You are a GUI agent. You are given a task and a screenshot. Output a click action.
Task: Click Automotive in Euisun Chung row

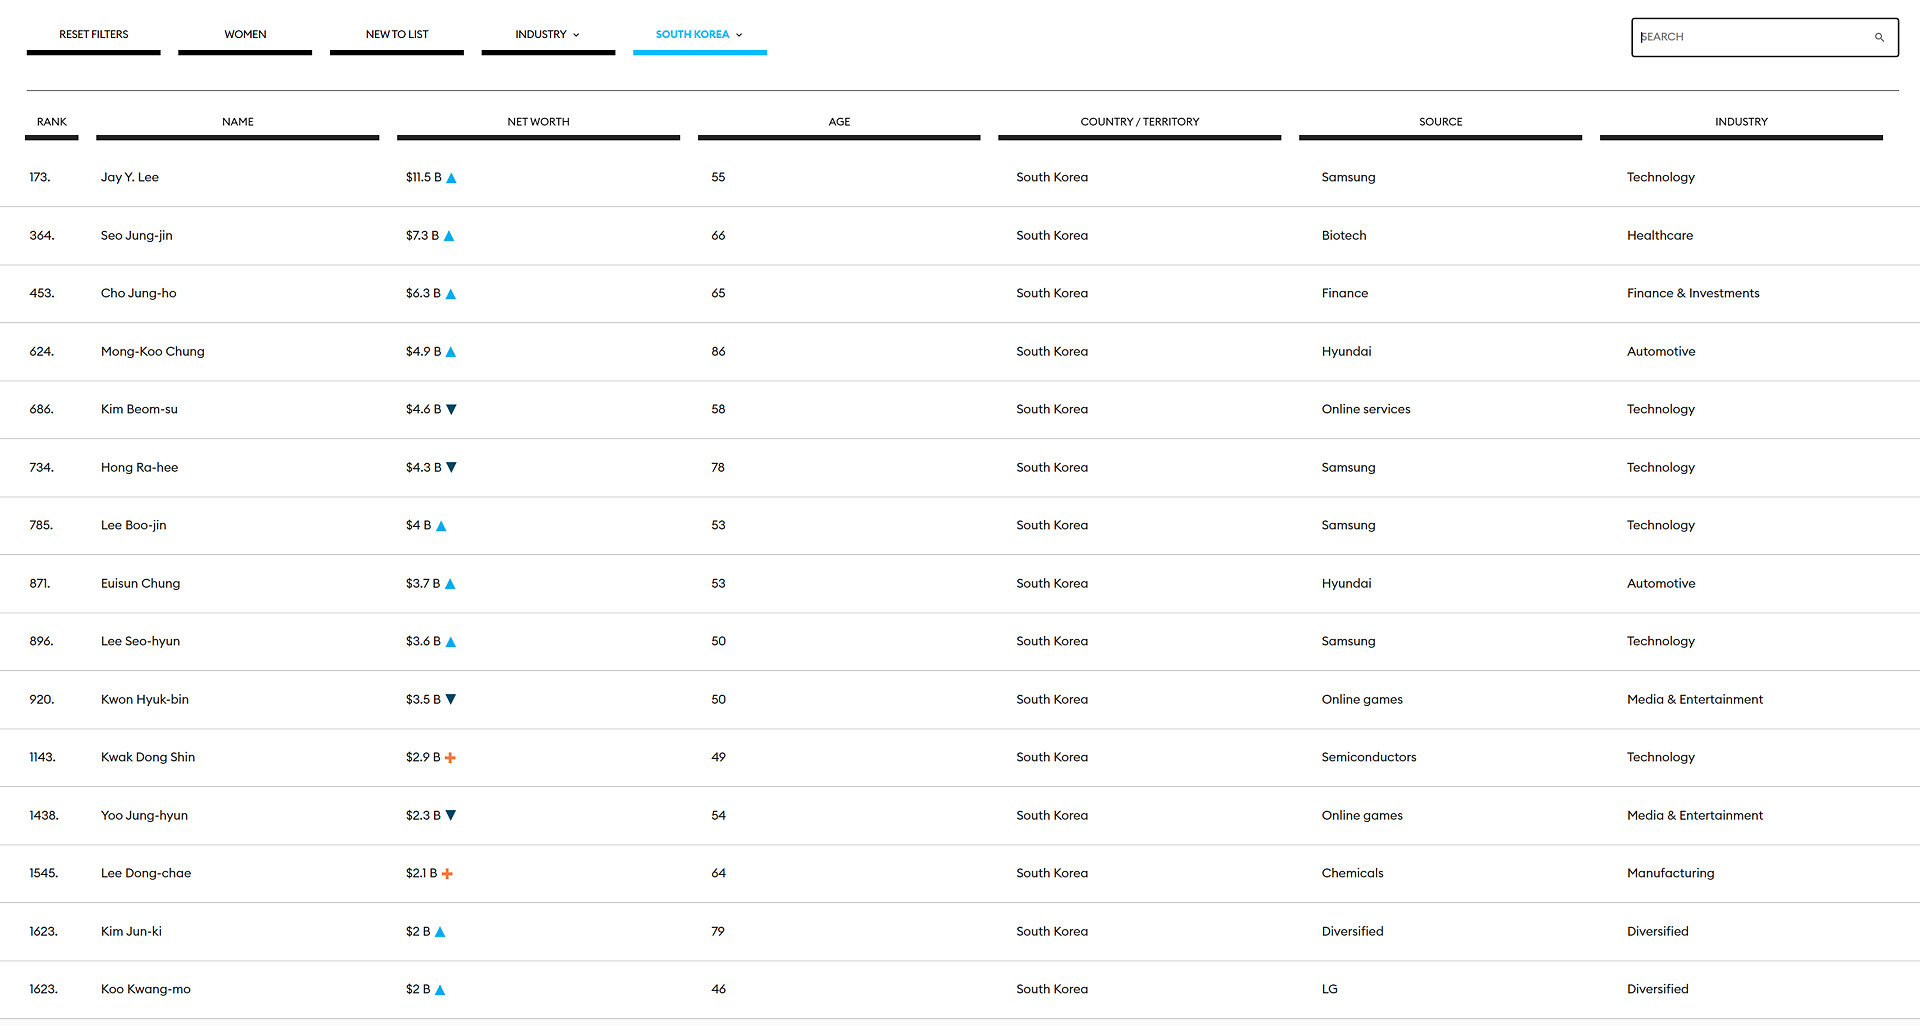(1661, 583)
